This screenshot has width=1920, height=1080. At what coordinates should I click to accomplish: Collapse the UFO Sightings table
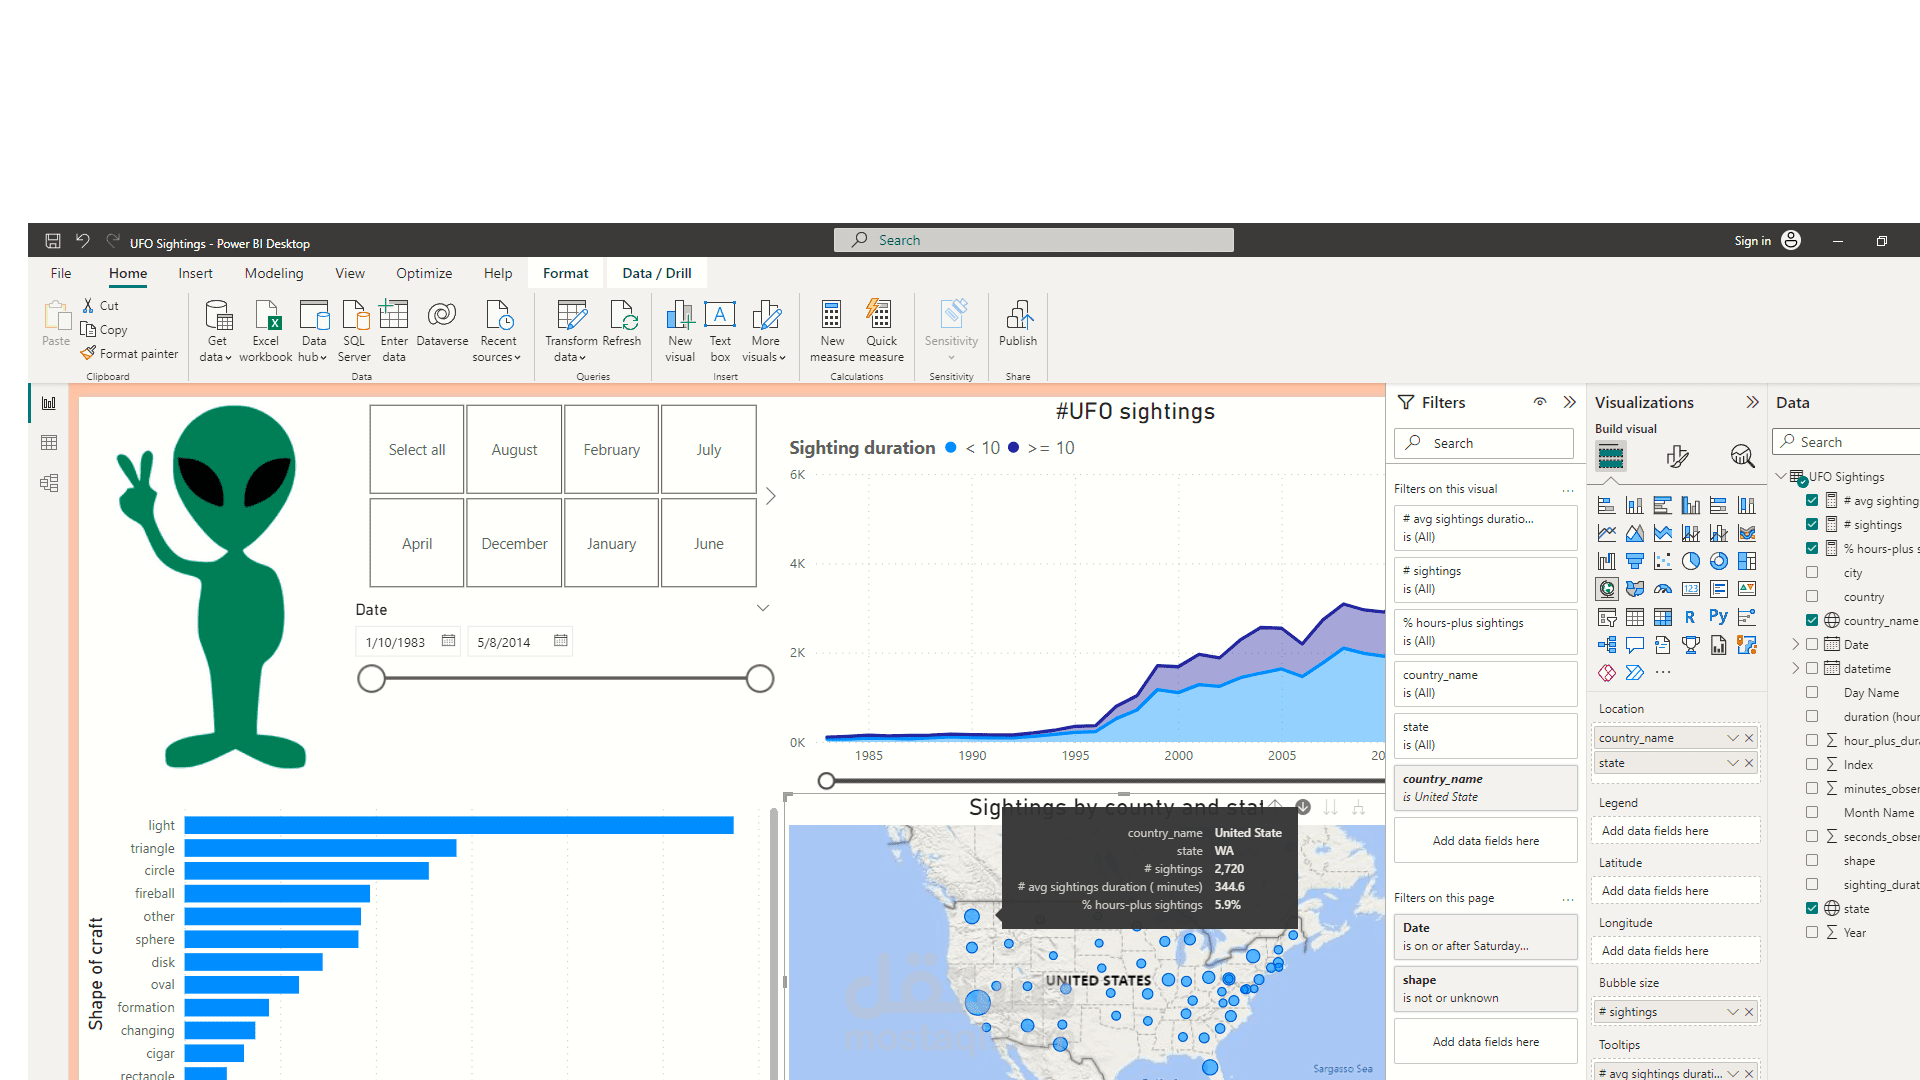pos(1781,476)
